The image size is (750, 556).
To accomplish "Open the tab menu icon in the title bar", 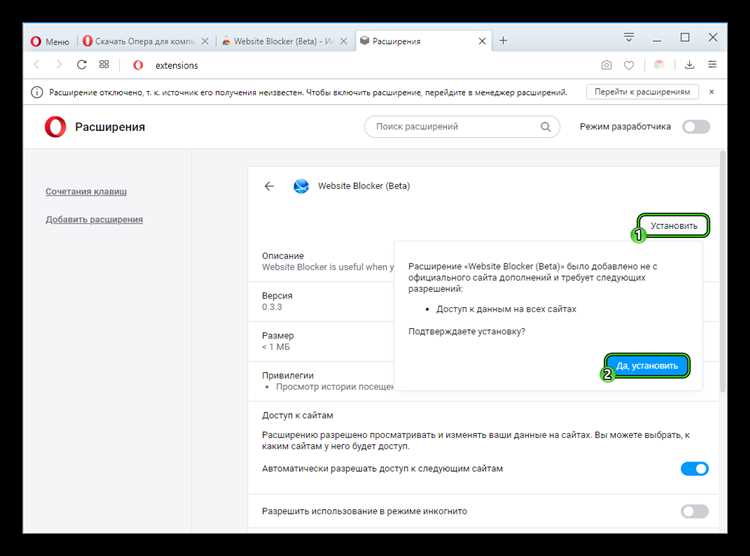I will tap(629, 37).
